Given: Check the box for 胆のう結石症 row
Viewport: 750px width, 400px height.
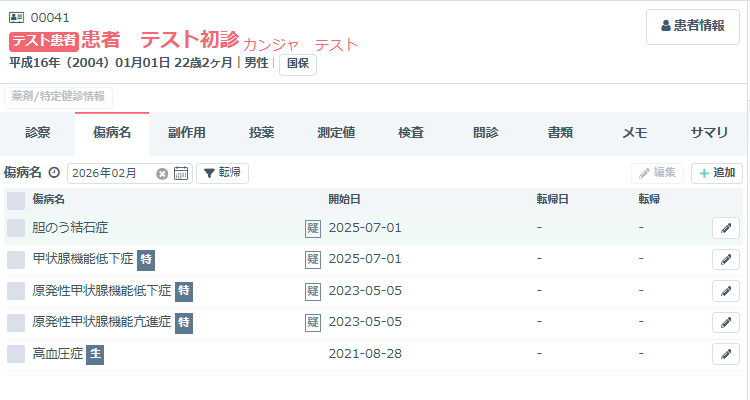Looking at the screenshot, I should coord(16,228).
